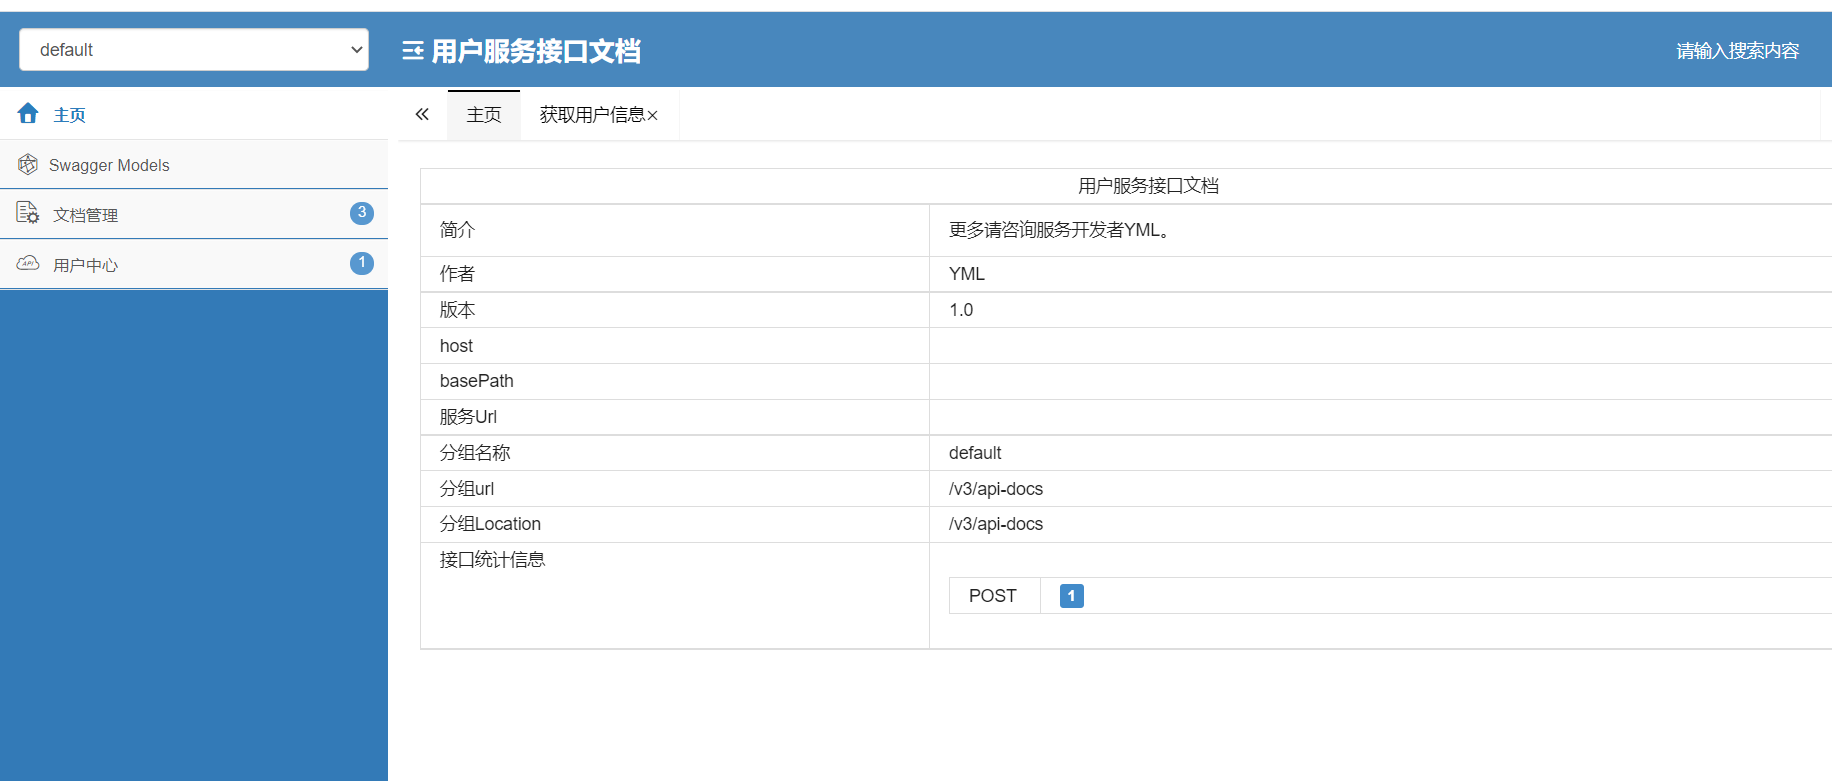This screenshot has width=1832, height=781.
Task: Click the home icon in sidebar
Action: (28, 113)
